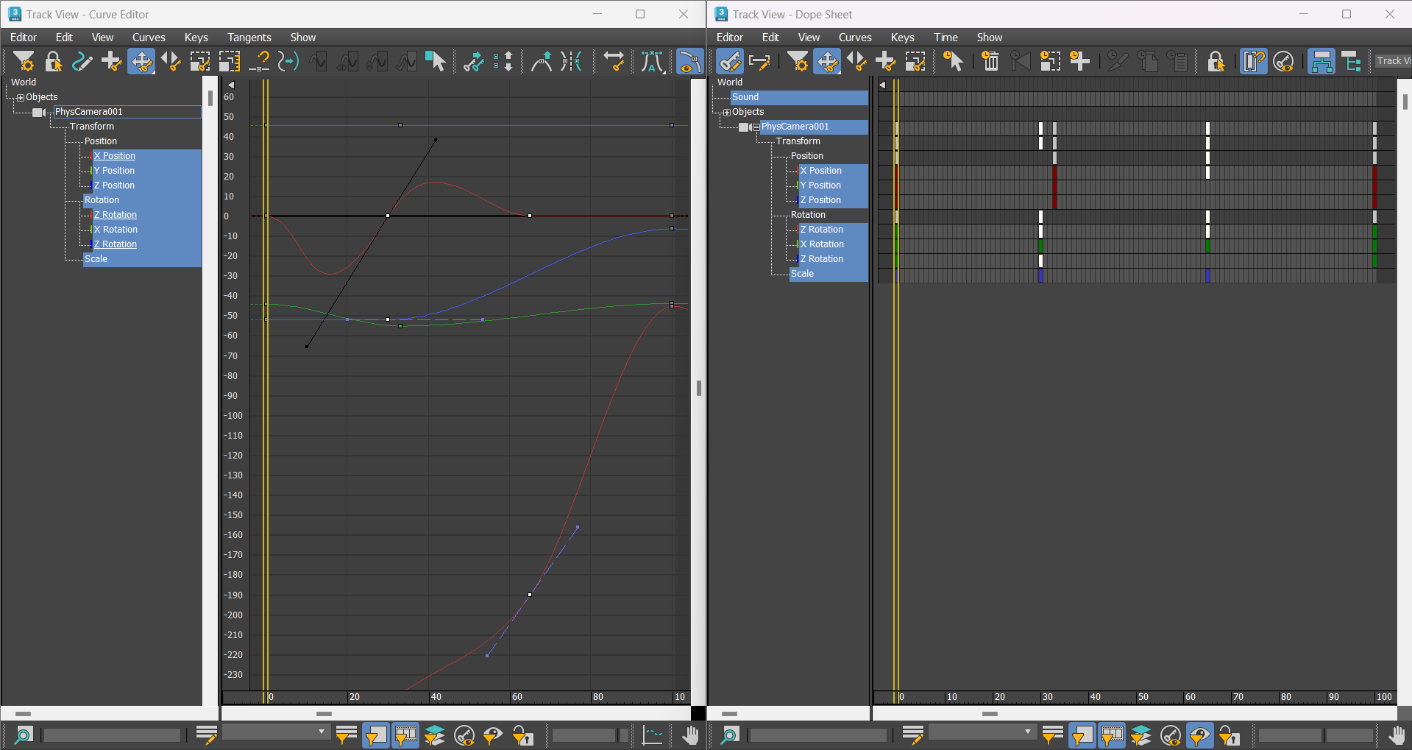Open Editor menu in Dope Sheet

point(730,37)
